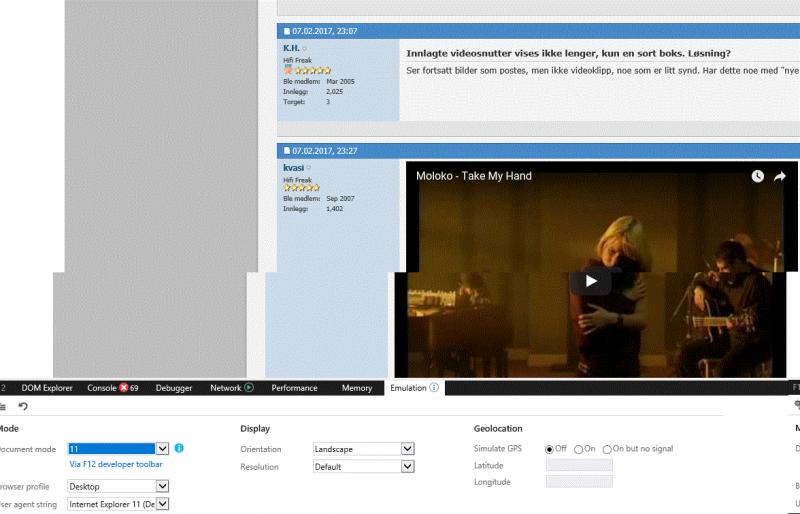Click the video share arrow icon
This screenshot has height=514, width=800.
pos(780,176)
